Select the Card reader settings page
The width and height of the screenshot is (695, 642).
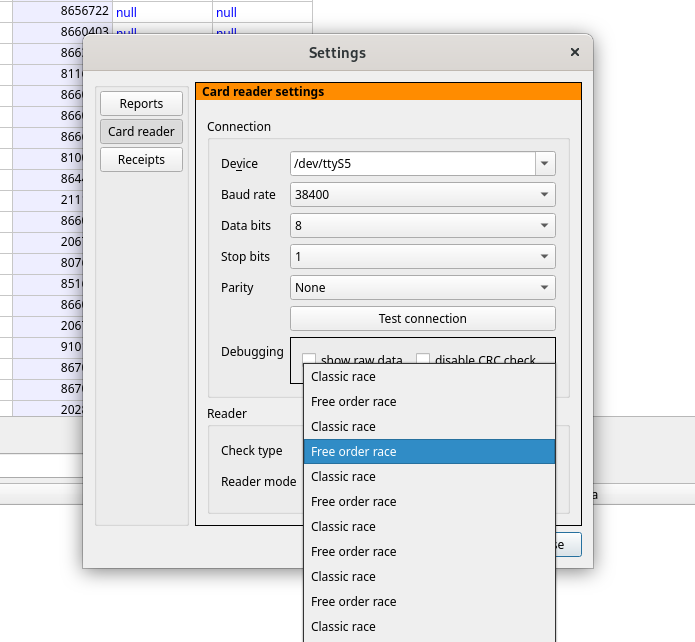[x=141, y=131]
